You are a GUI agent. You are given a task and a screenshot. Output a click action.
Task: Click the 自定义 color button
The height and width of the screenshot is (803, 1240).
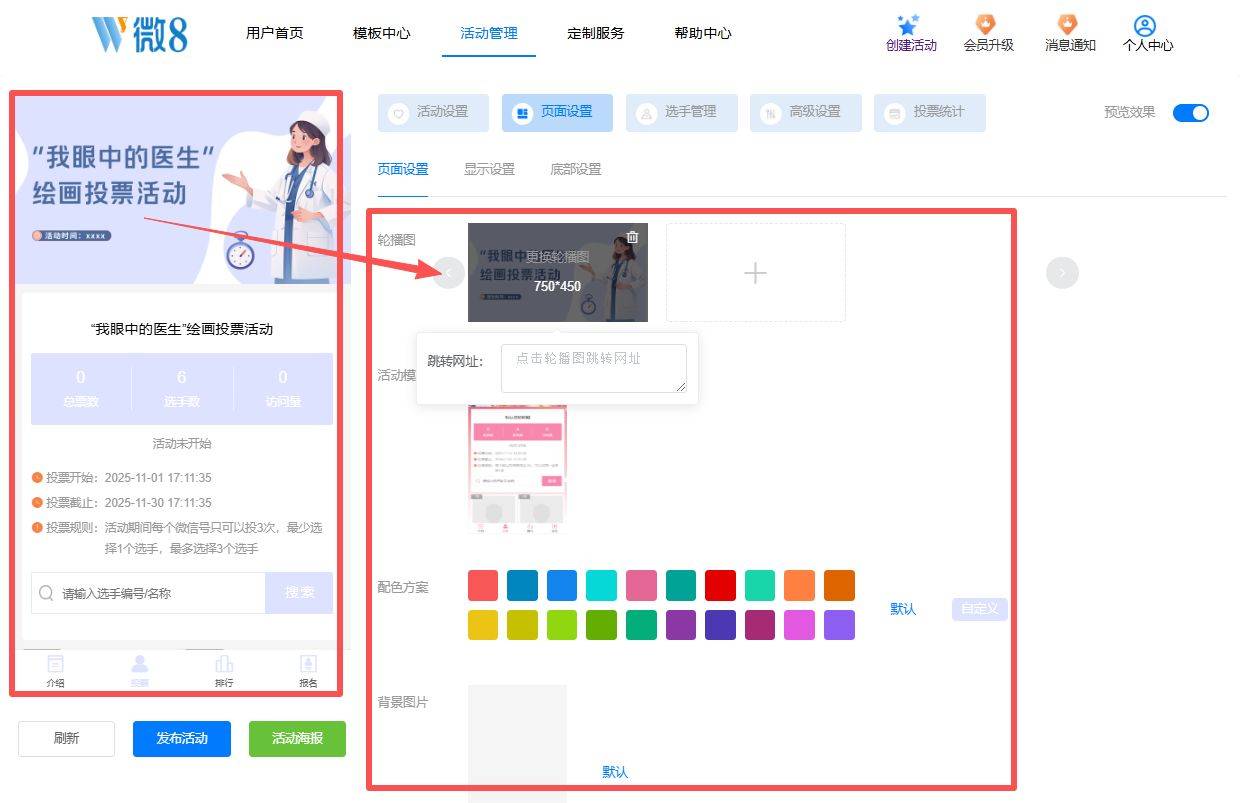click(x=980, y=609)
